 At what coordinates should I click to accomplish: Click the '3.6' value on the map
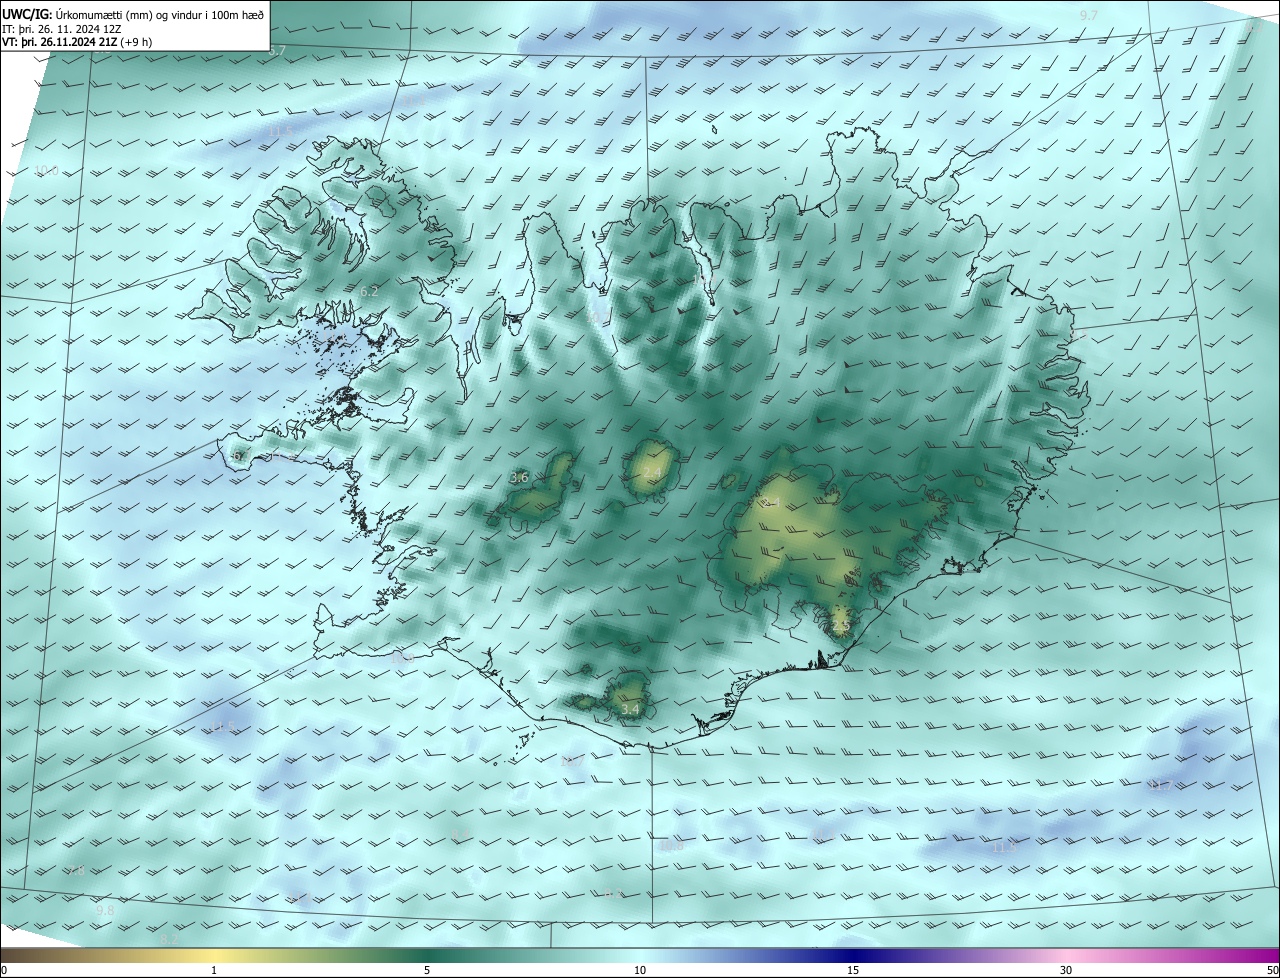point(519,478)
